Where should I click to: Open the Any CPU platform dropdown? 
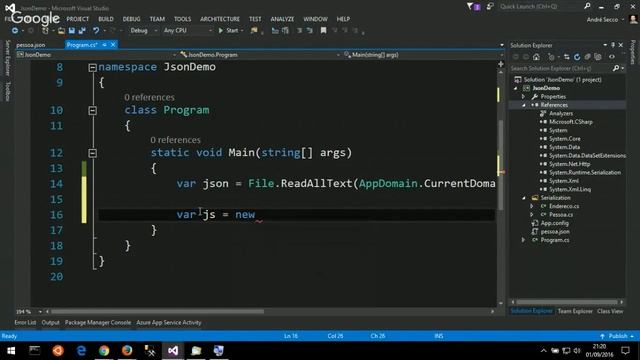pyautogui.click(x=187, y=31)
